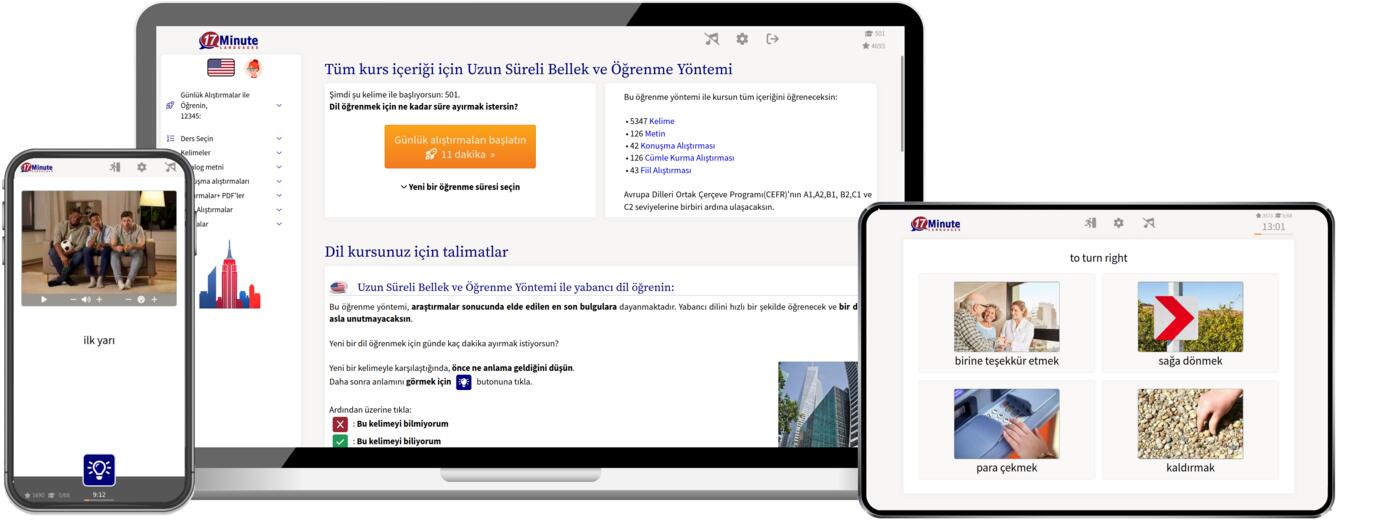Screen dimensions: 1400x532
Task: Tap the exit-lesson icon on the phone header
Action: 114,167
